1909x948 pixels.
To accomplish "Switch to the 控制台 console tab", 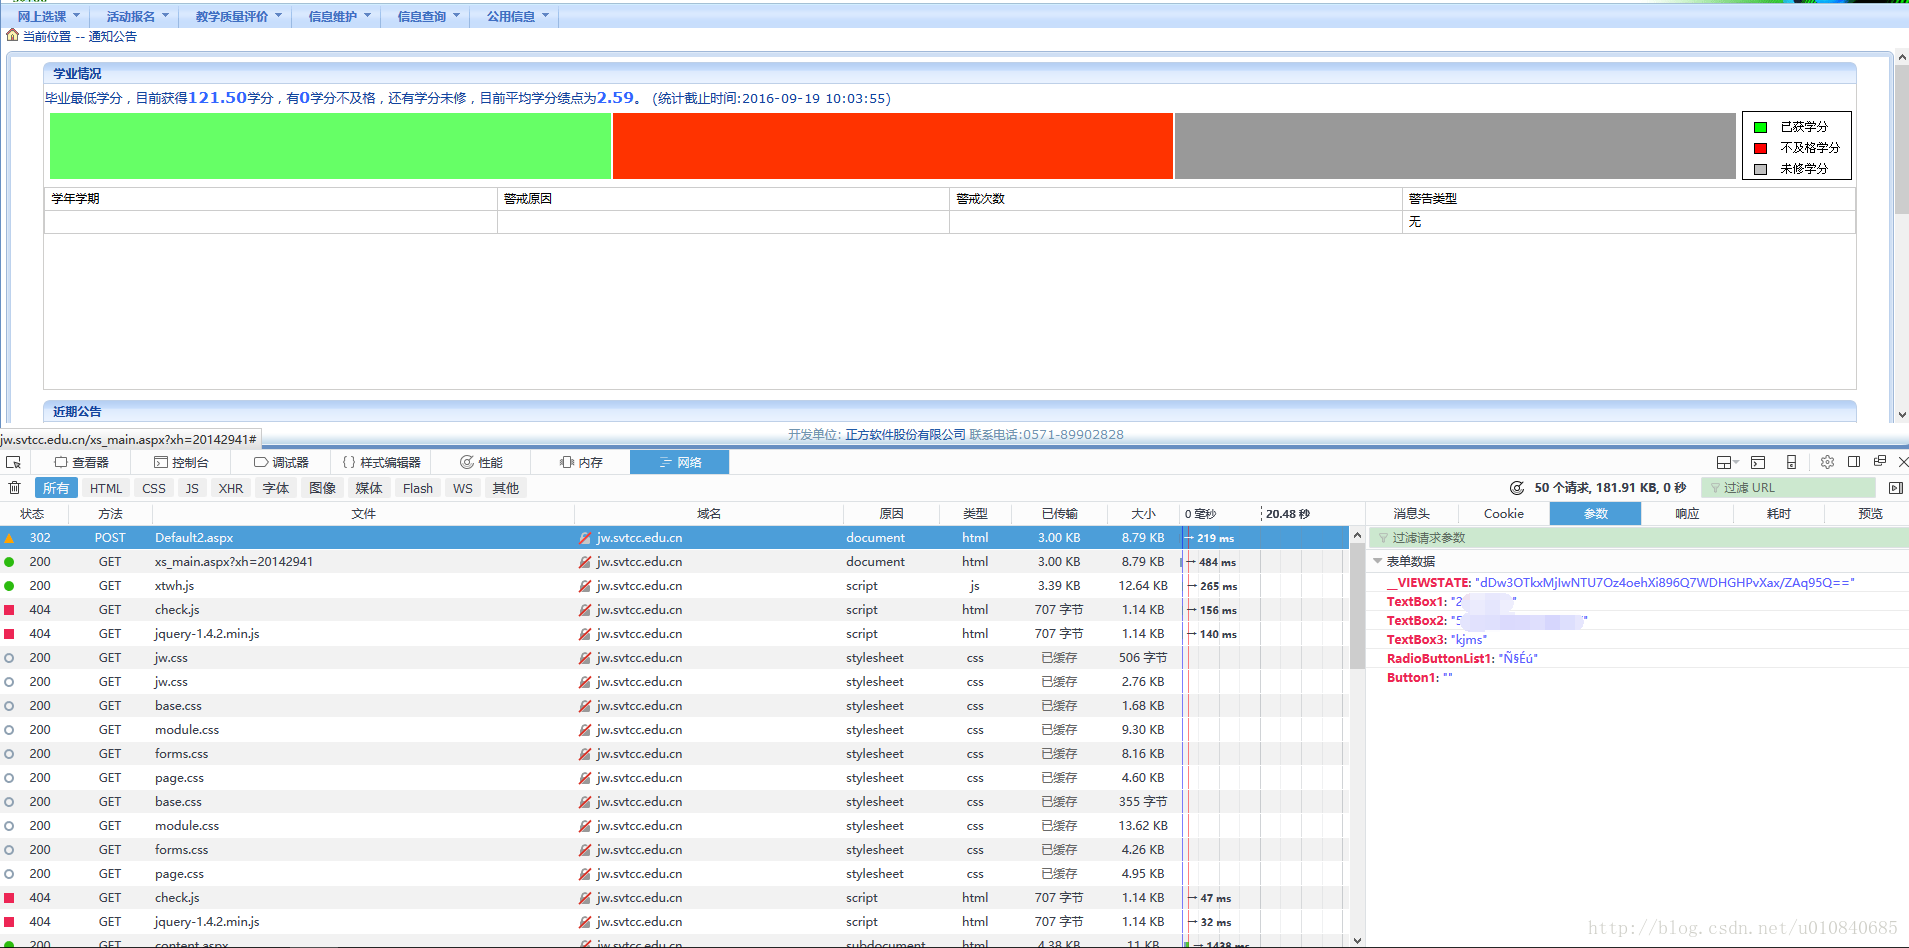I will tap(181, 462).
